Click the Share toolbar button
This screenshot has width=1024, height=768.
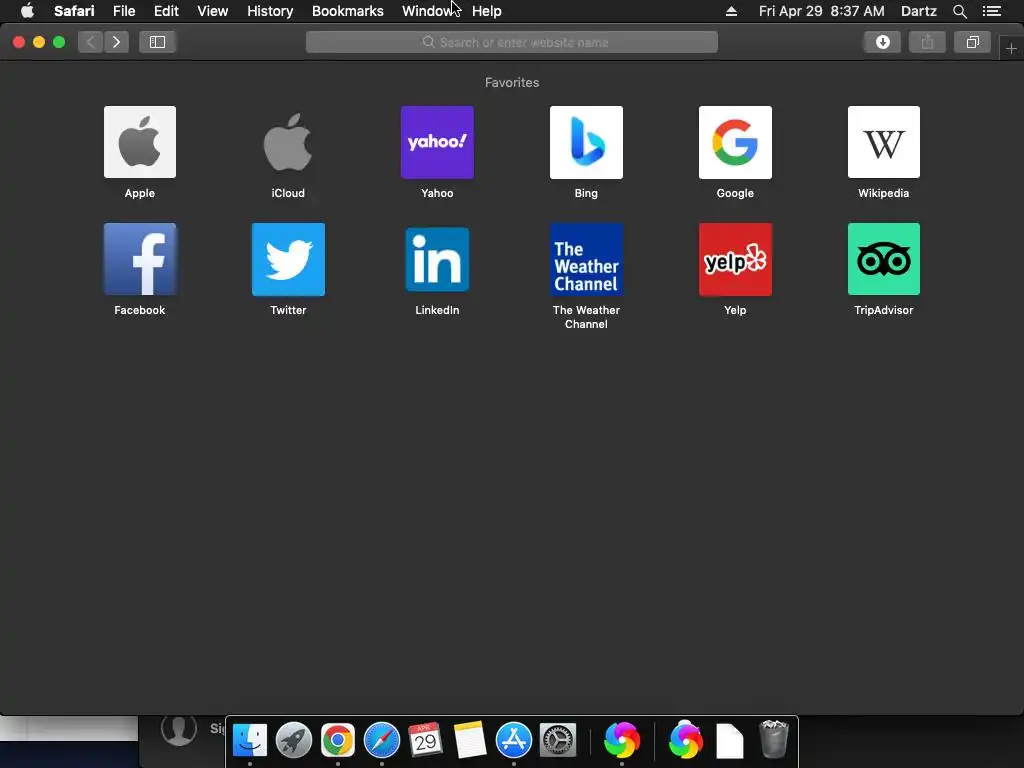click(927, 42)
